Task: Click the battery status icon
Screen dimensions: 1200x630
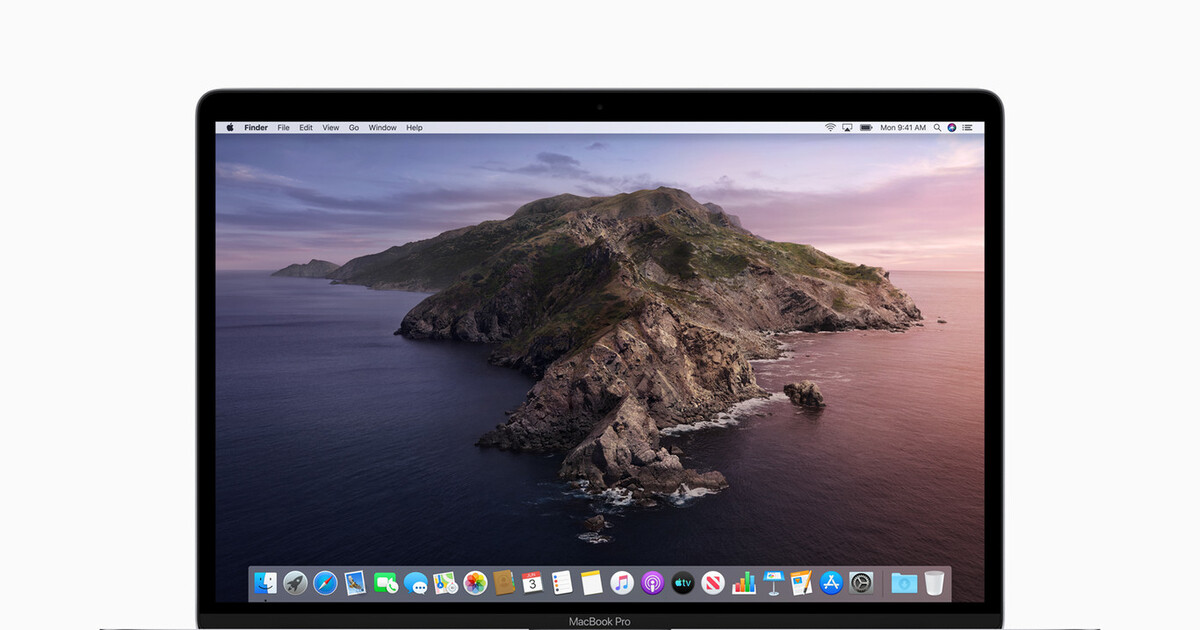Action: point(865,128)
